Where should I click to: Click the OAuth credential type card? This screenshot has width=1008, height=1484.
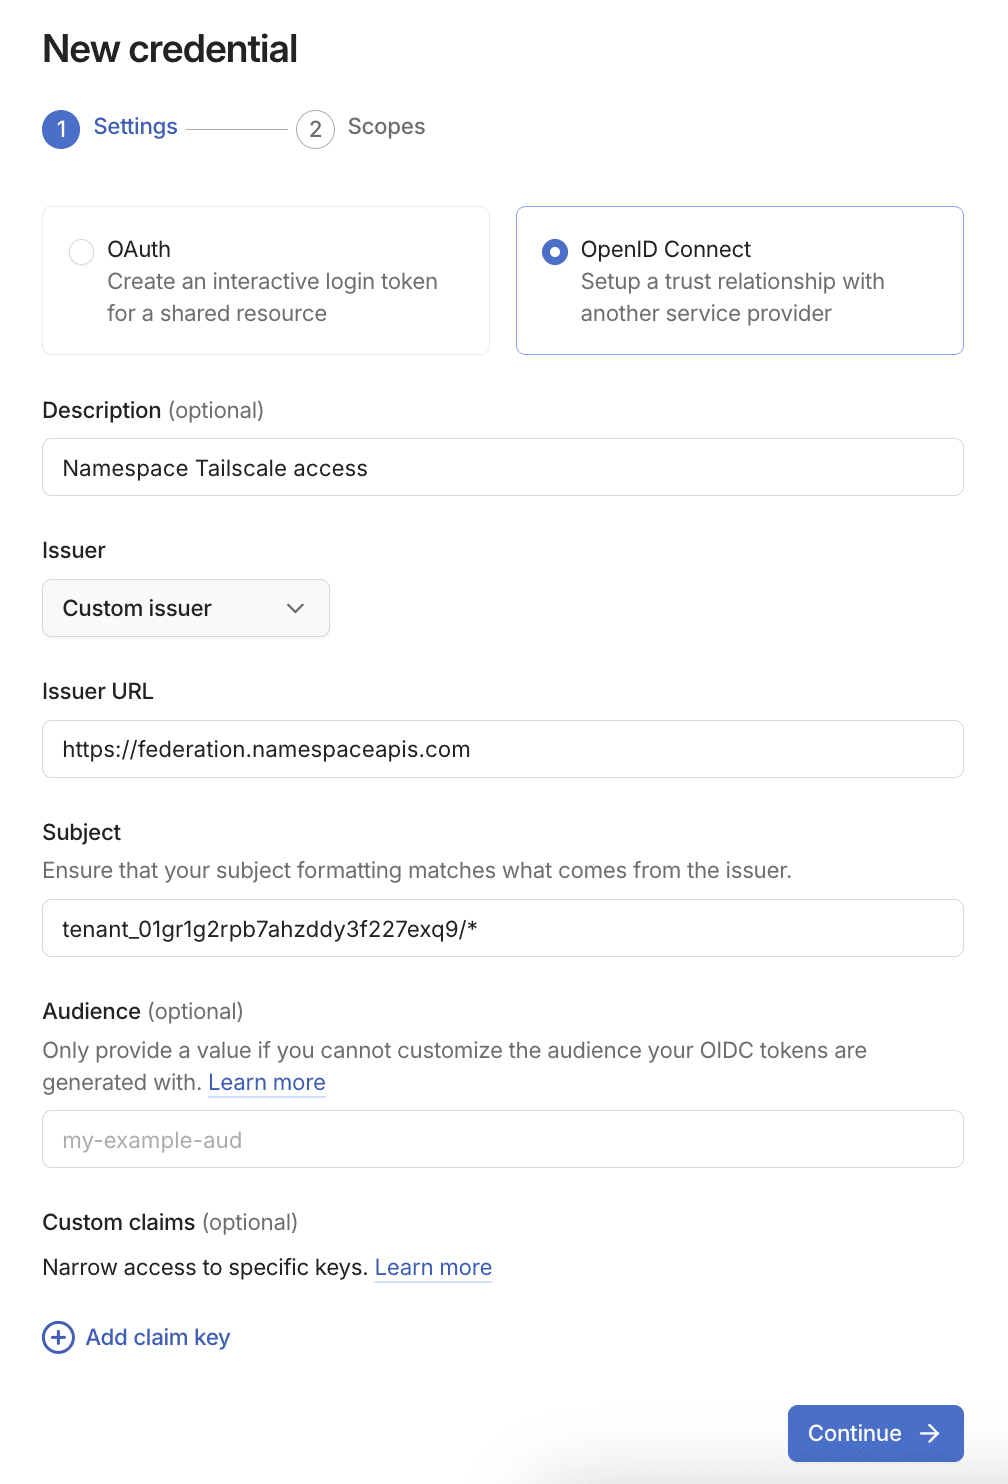tap(265, 280)
